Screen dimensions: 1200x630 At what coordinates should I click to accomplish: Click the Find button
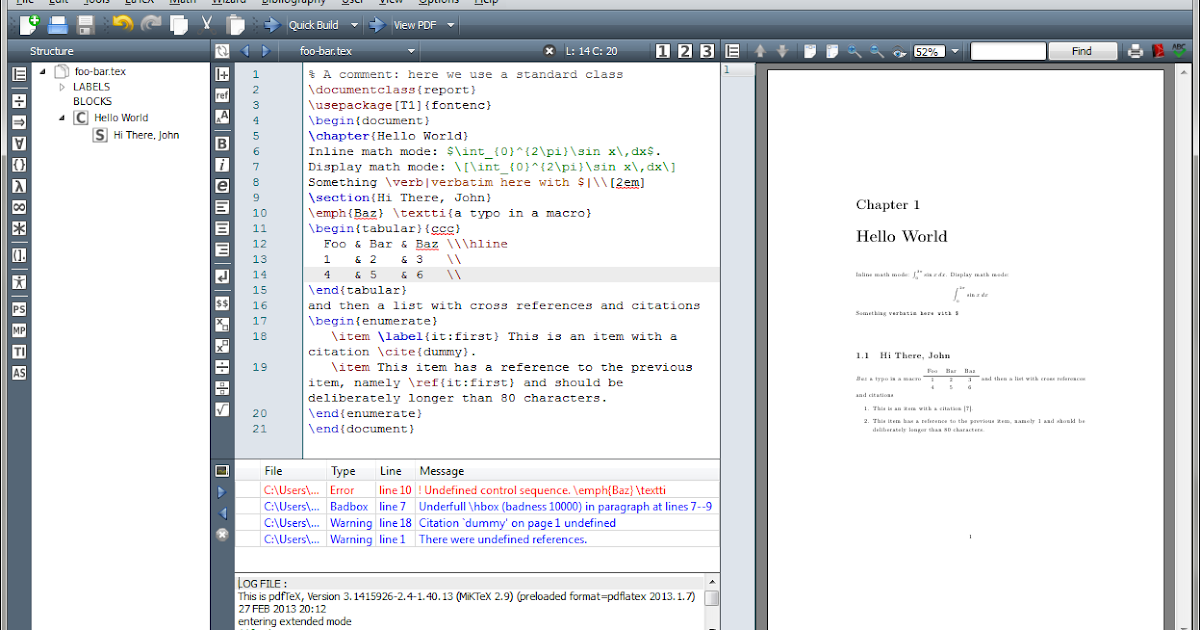1082,51
